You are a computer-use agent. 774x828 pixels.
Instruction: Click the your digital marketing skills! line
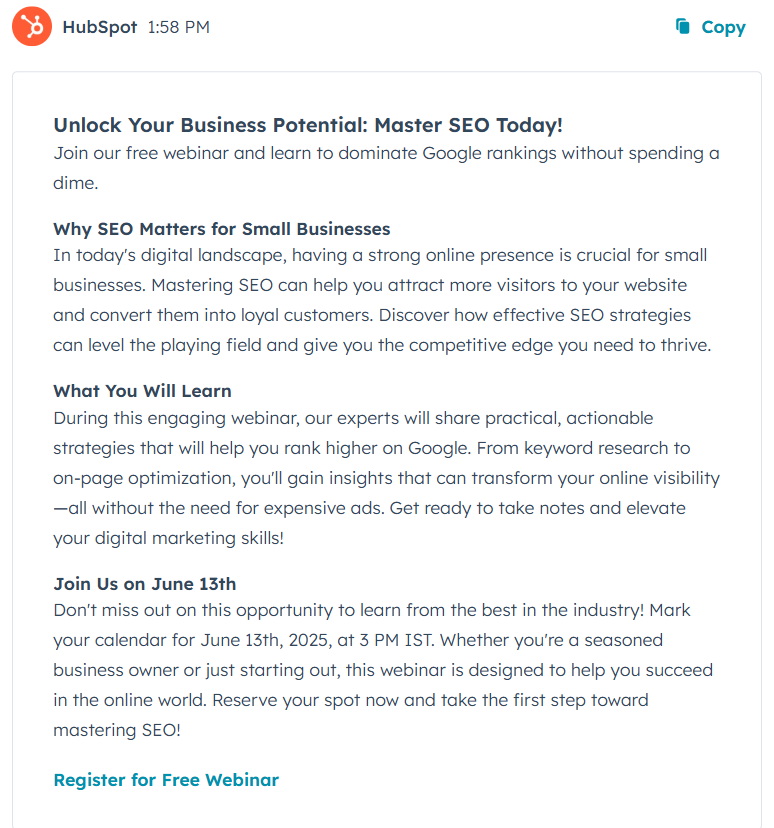tap(168, 539)
